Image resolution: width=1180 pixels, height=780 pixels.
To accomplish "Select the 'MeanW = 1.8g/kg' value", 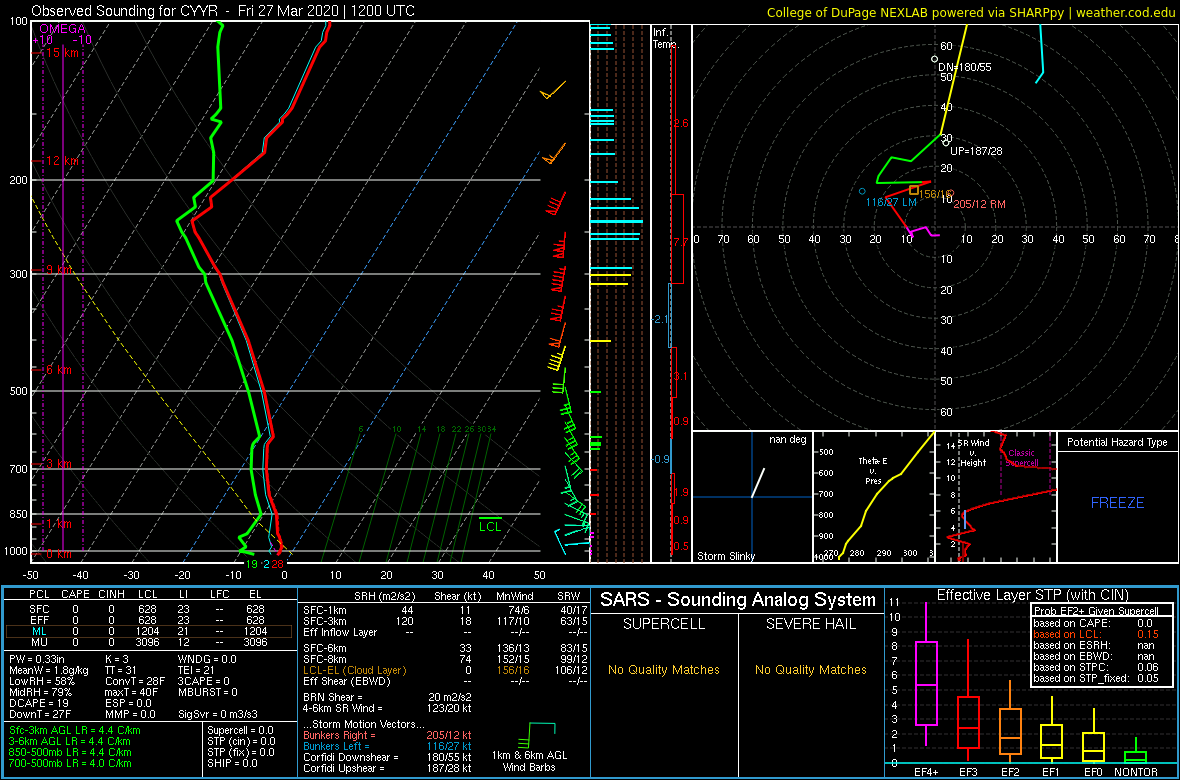I will (x=48, y=672).
